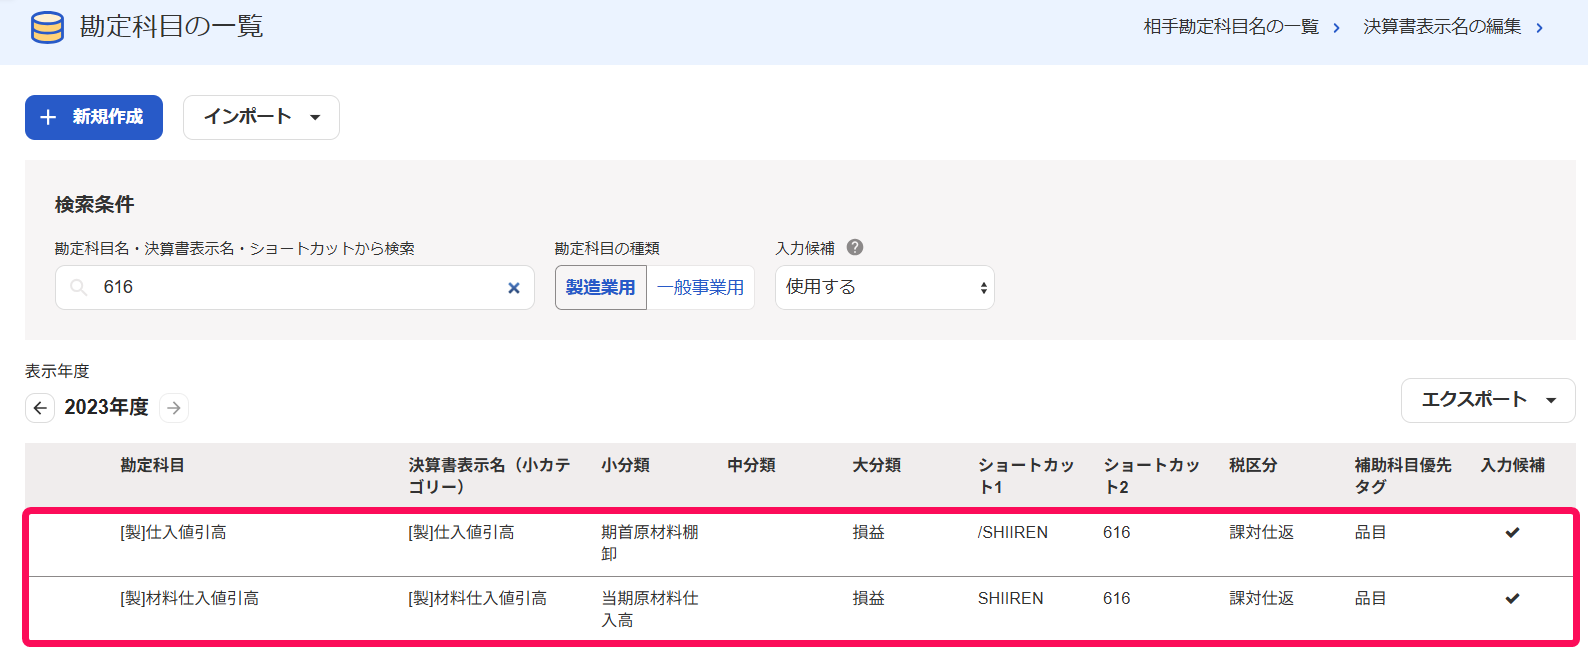Click the help question mark next to 入力候補
Screen dimensions: 1588x663
(x=855, y=247)
